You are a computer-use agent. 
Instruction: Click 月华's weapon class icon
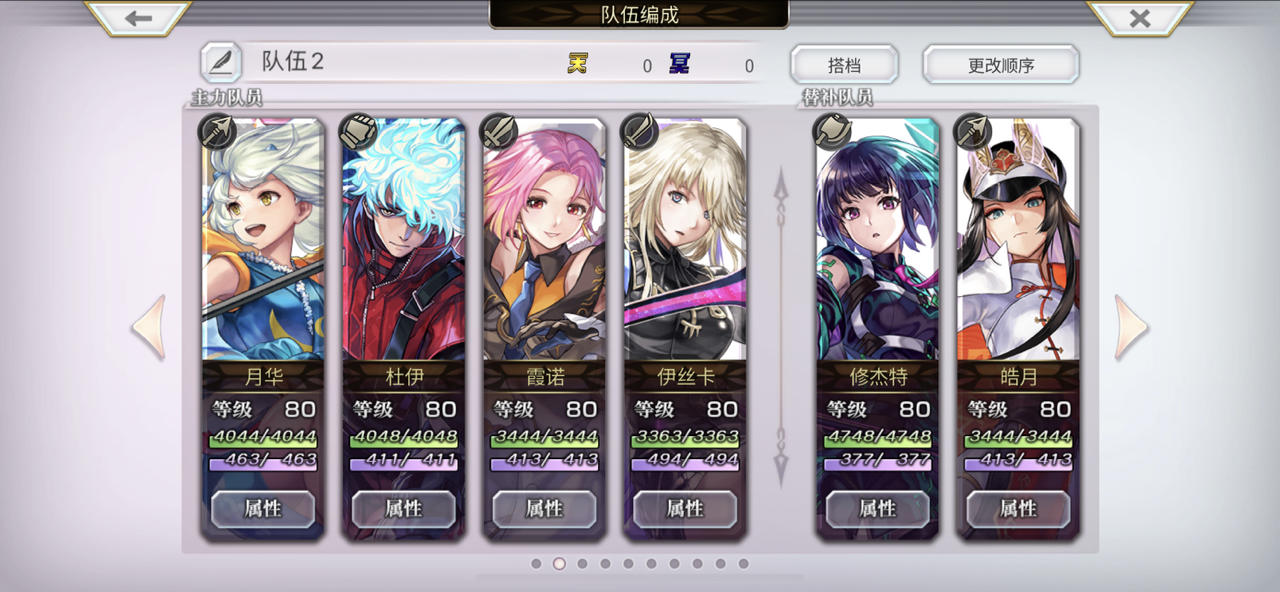tap(217, 131)
